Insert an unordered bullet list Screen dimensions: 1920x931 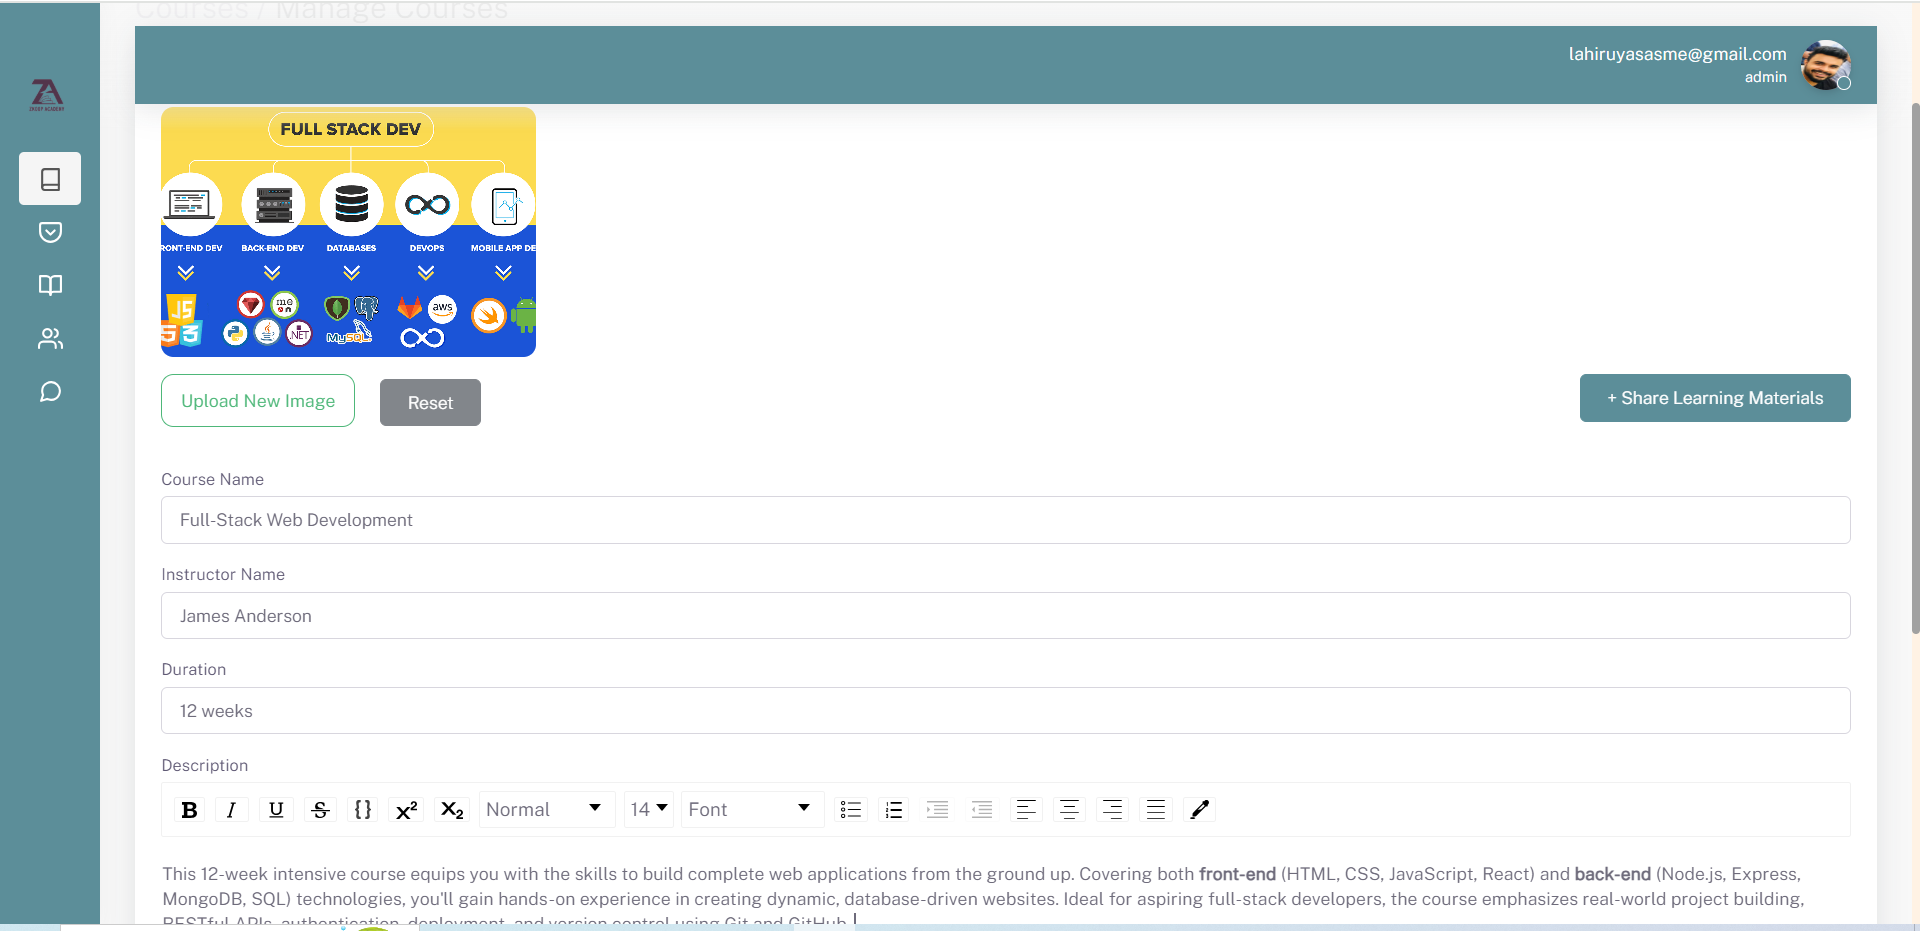(x=851, y=810)
